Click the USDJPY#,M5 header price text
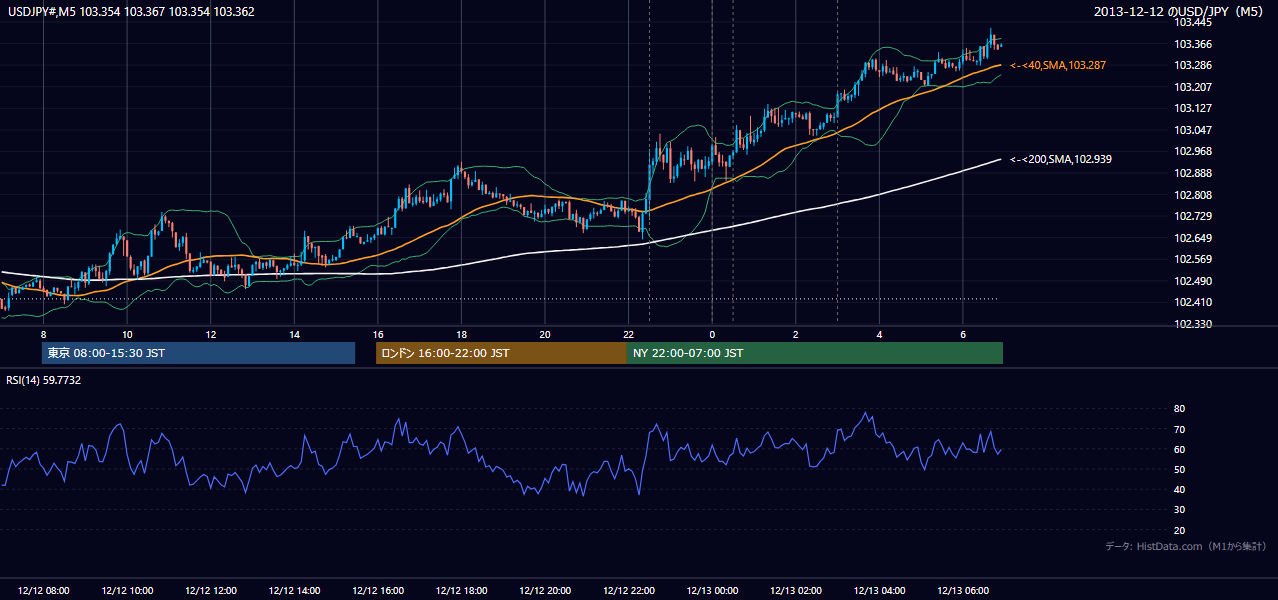Screen dimensions: 1278x600 click(131, 11)
